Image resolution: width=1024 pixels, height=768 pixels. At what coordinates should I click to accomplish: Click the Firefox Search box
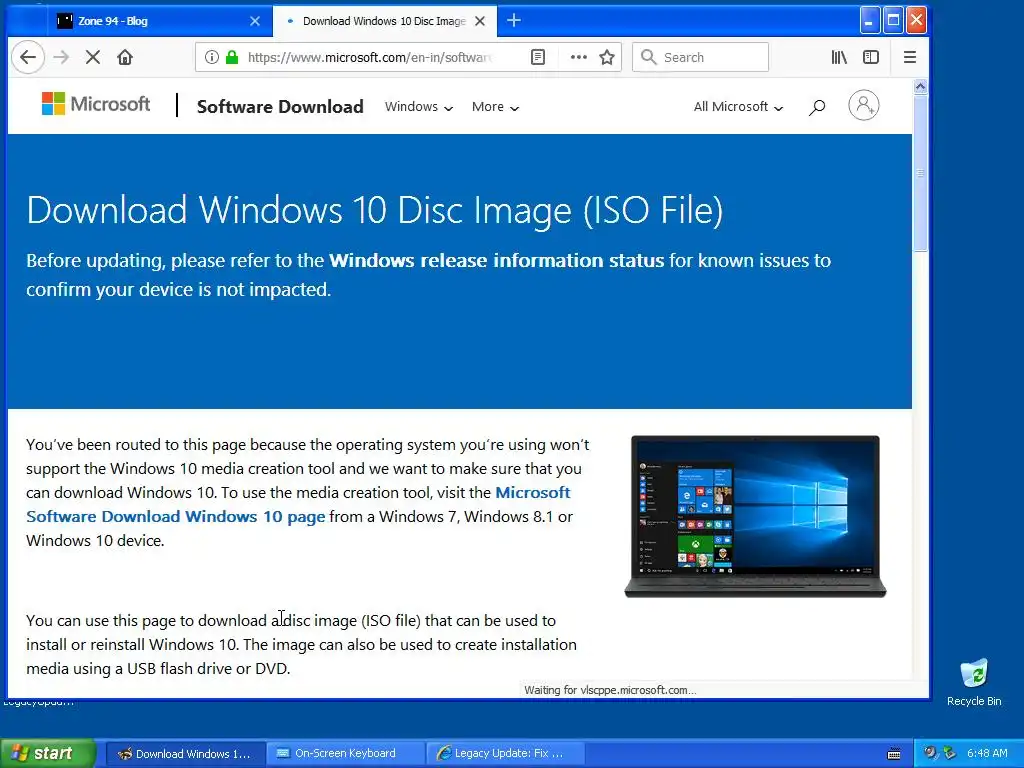point(701,57)
